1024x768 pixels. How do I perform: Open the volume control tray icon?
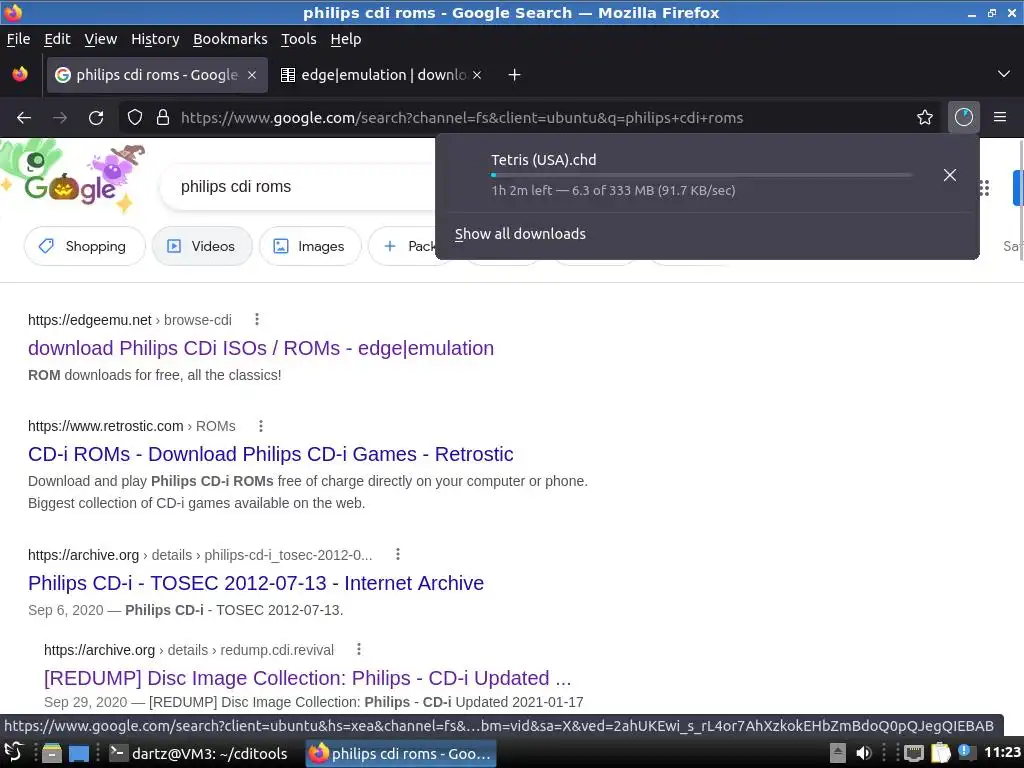coord(863,753)
